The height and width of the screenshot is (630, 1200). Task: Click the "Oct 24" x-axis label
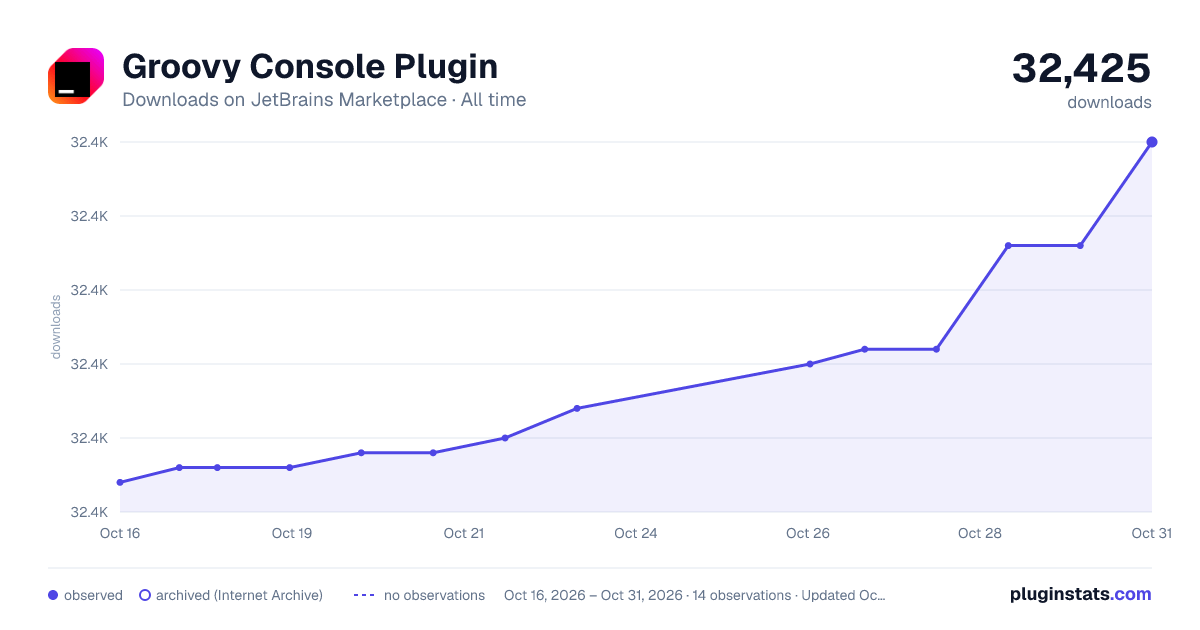[636, 533]
